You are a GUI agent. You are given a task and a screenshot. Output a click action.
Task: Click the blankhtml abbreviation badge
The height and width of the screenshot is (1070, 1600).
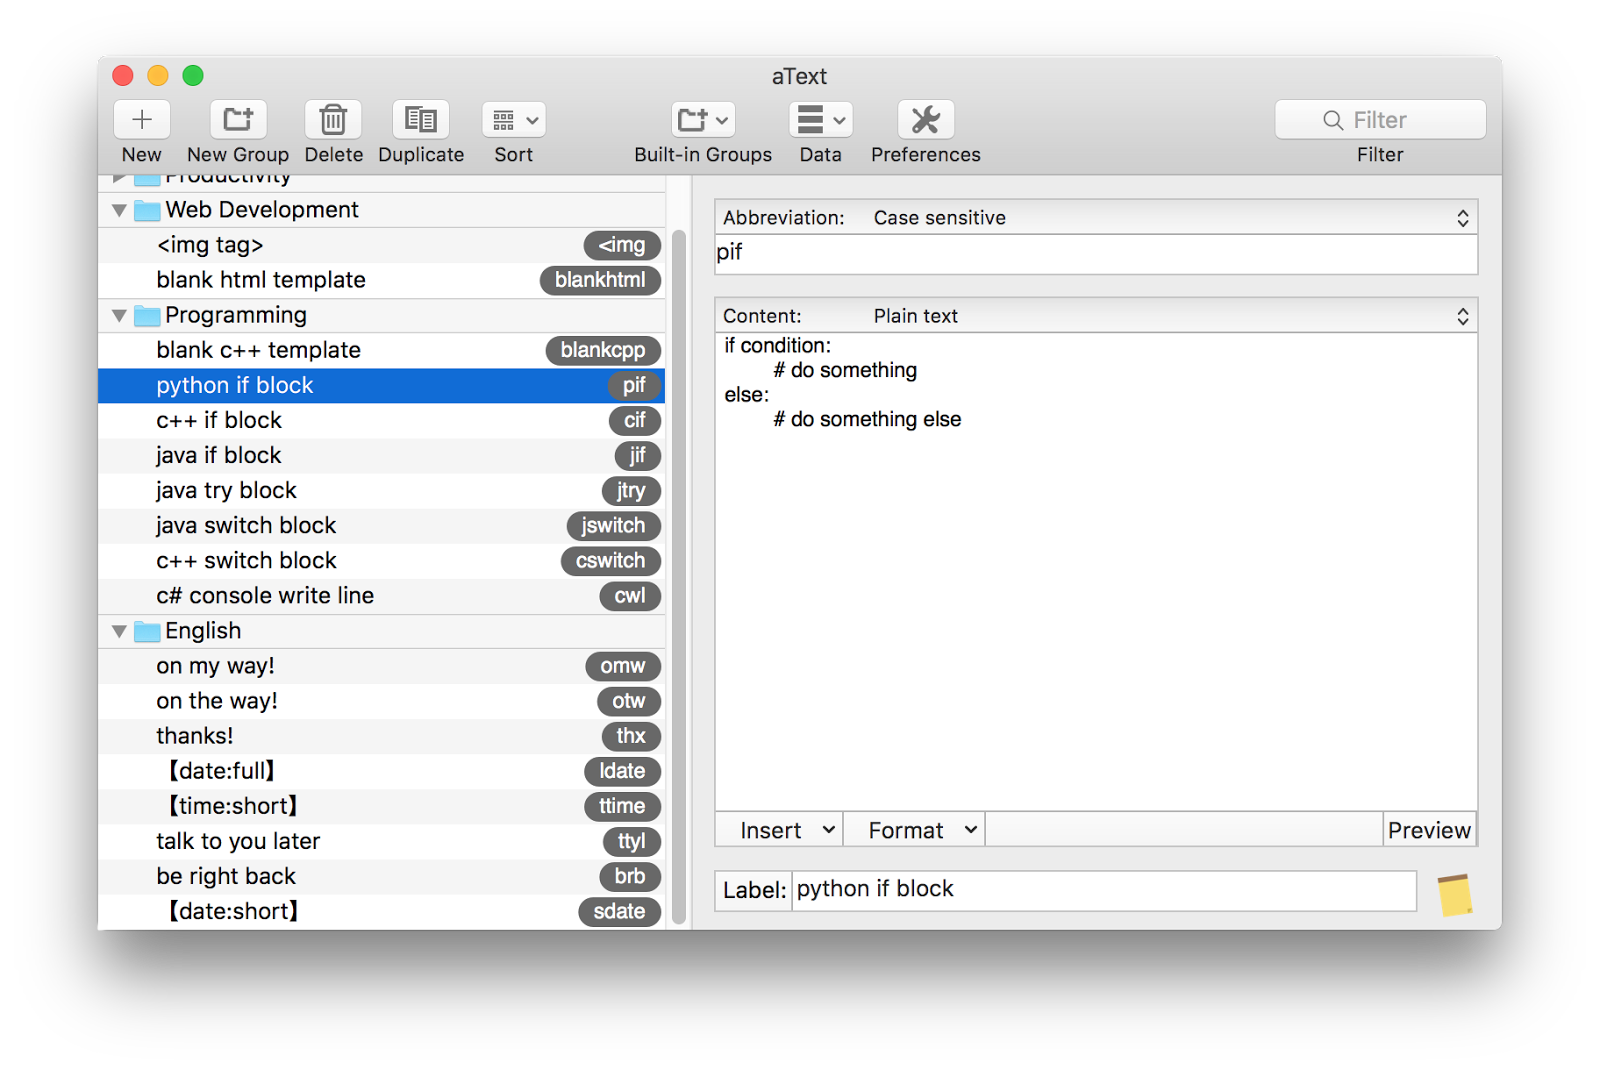tap(600, 280)
